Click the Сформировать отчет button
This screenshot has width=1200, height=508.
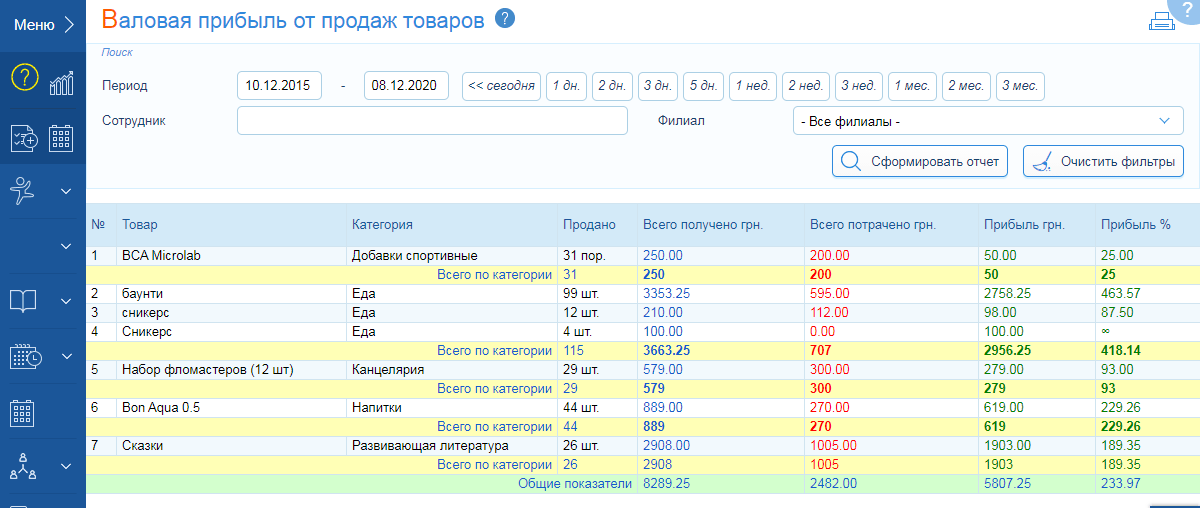click(x=920, y=161)
